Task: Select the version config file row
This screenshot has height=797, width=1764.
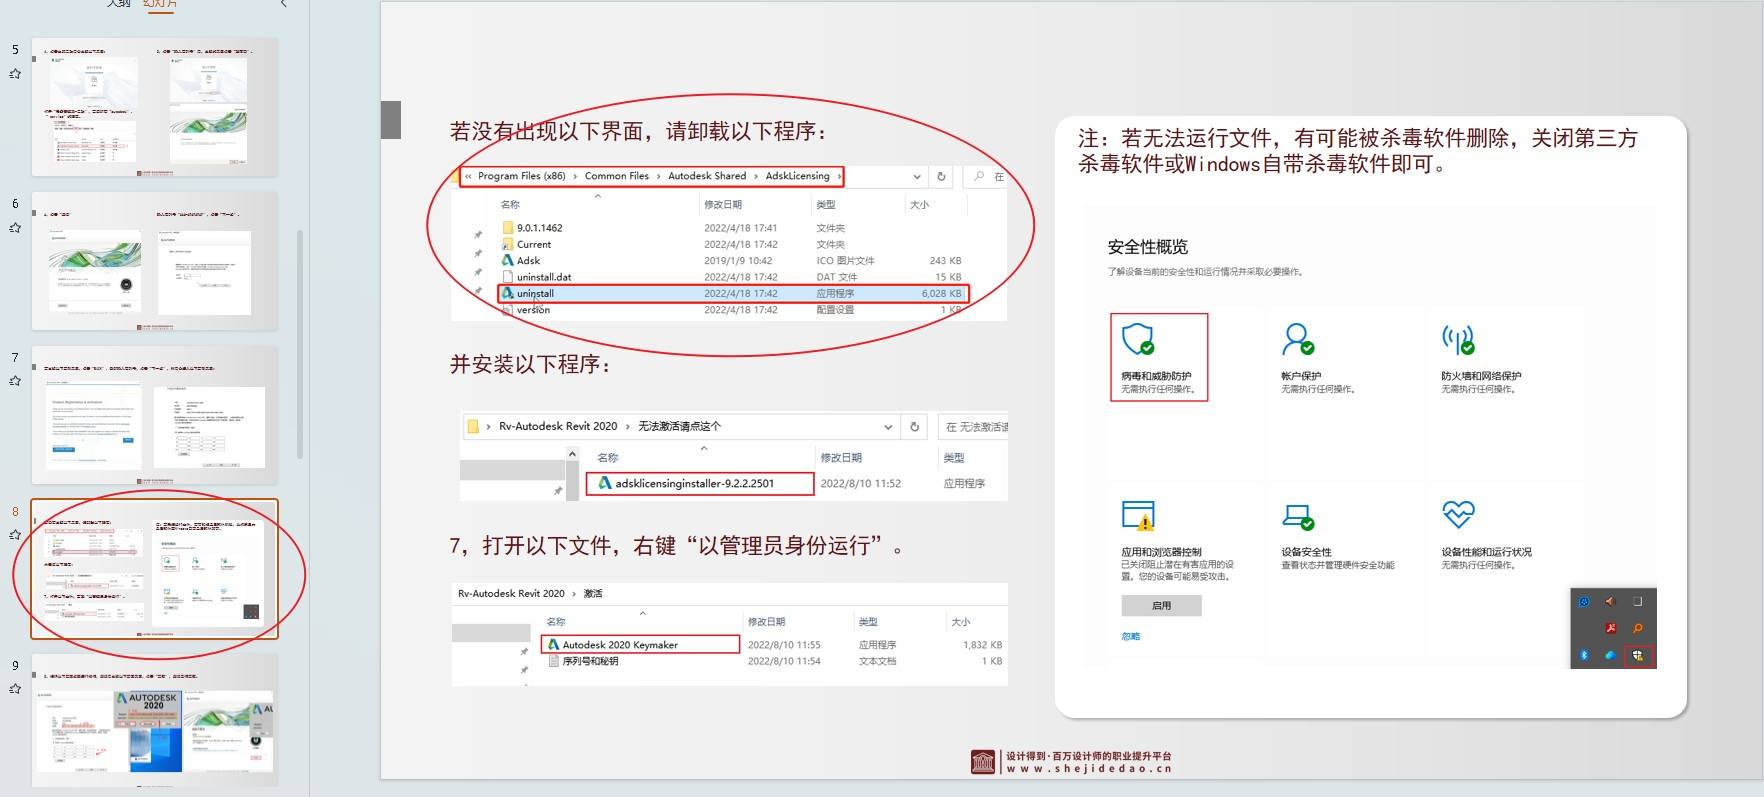Action: coord(732,310)
